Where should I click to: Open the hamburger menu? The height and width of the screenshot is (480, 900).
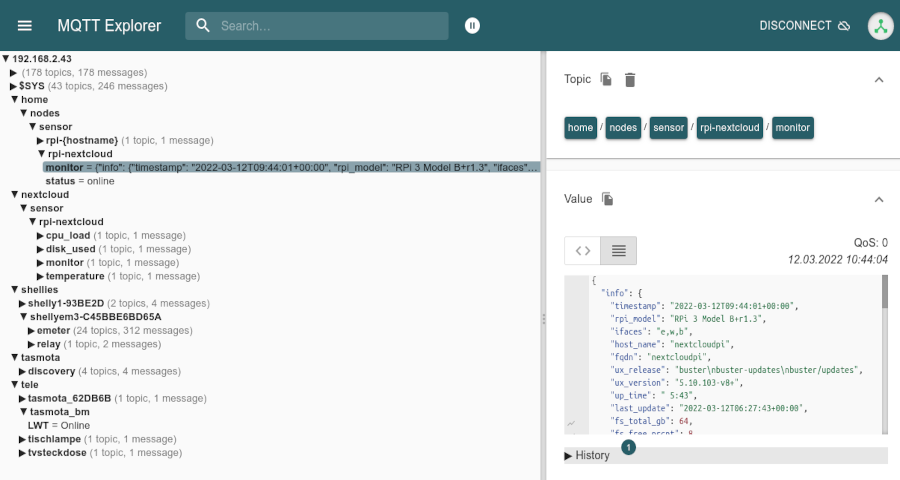25,26
